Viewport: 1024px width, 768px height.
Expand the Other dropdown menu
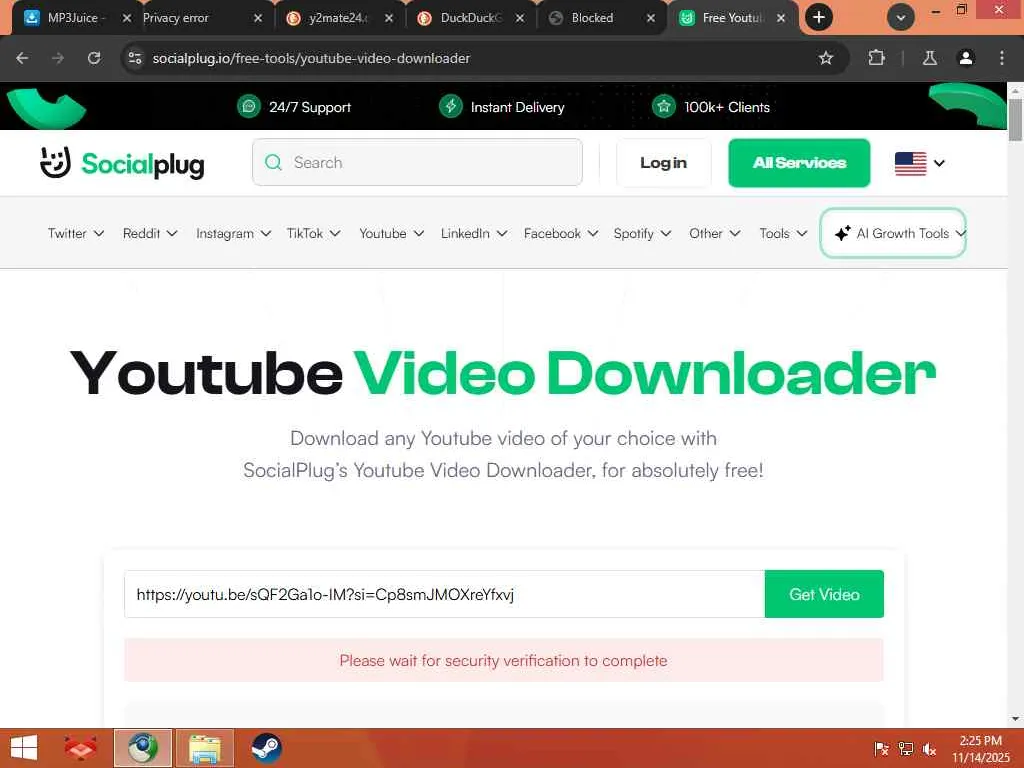coord(714,233)
